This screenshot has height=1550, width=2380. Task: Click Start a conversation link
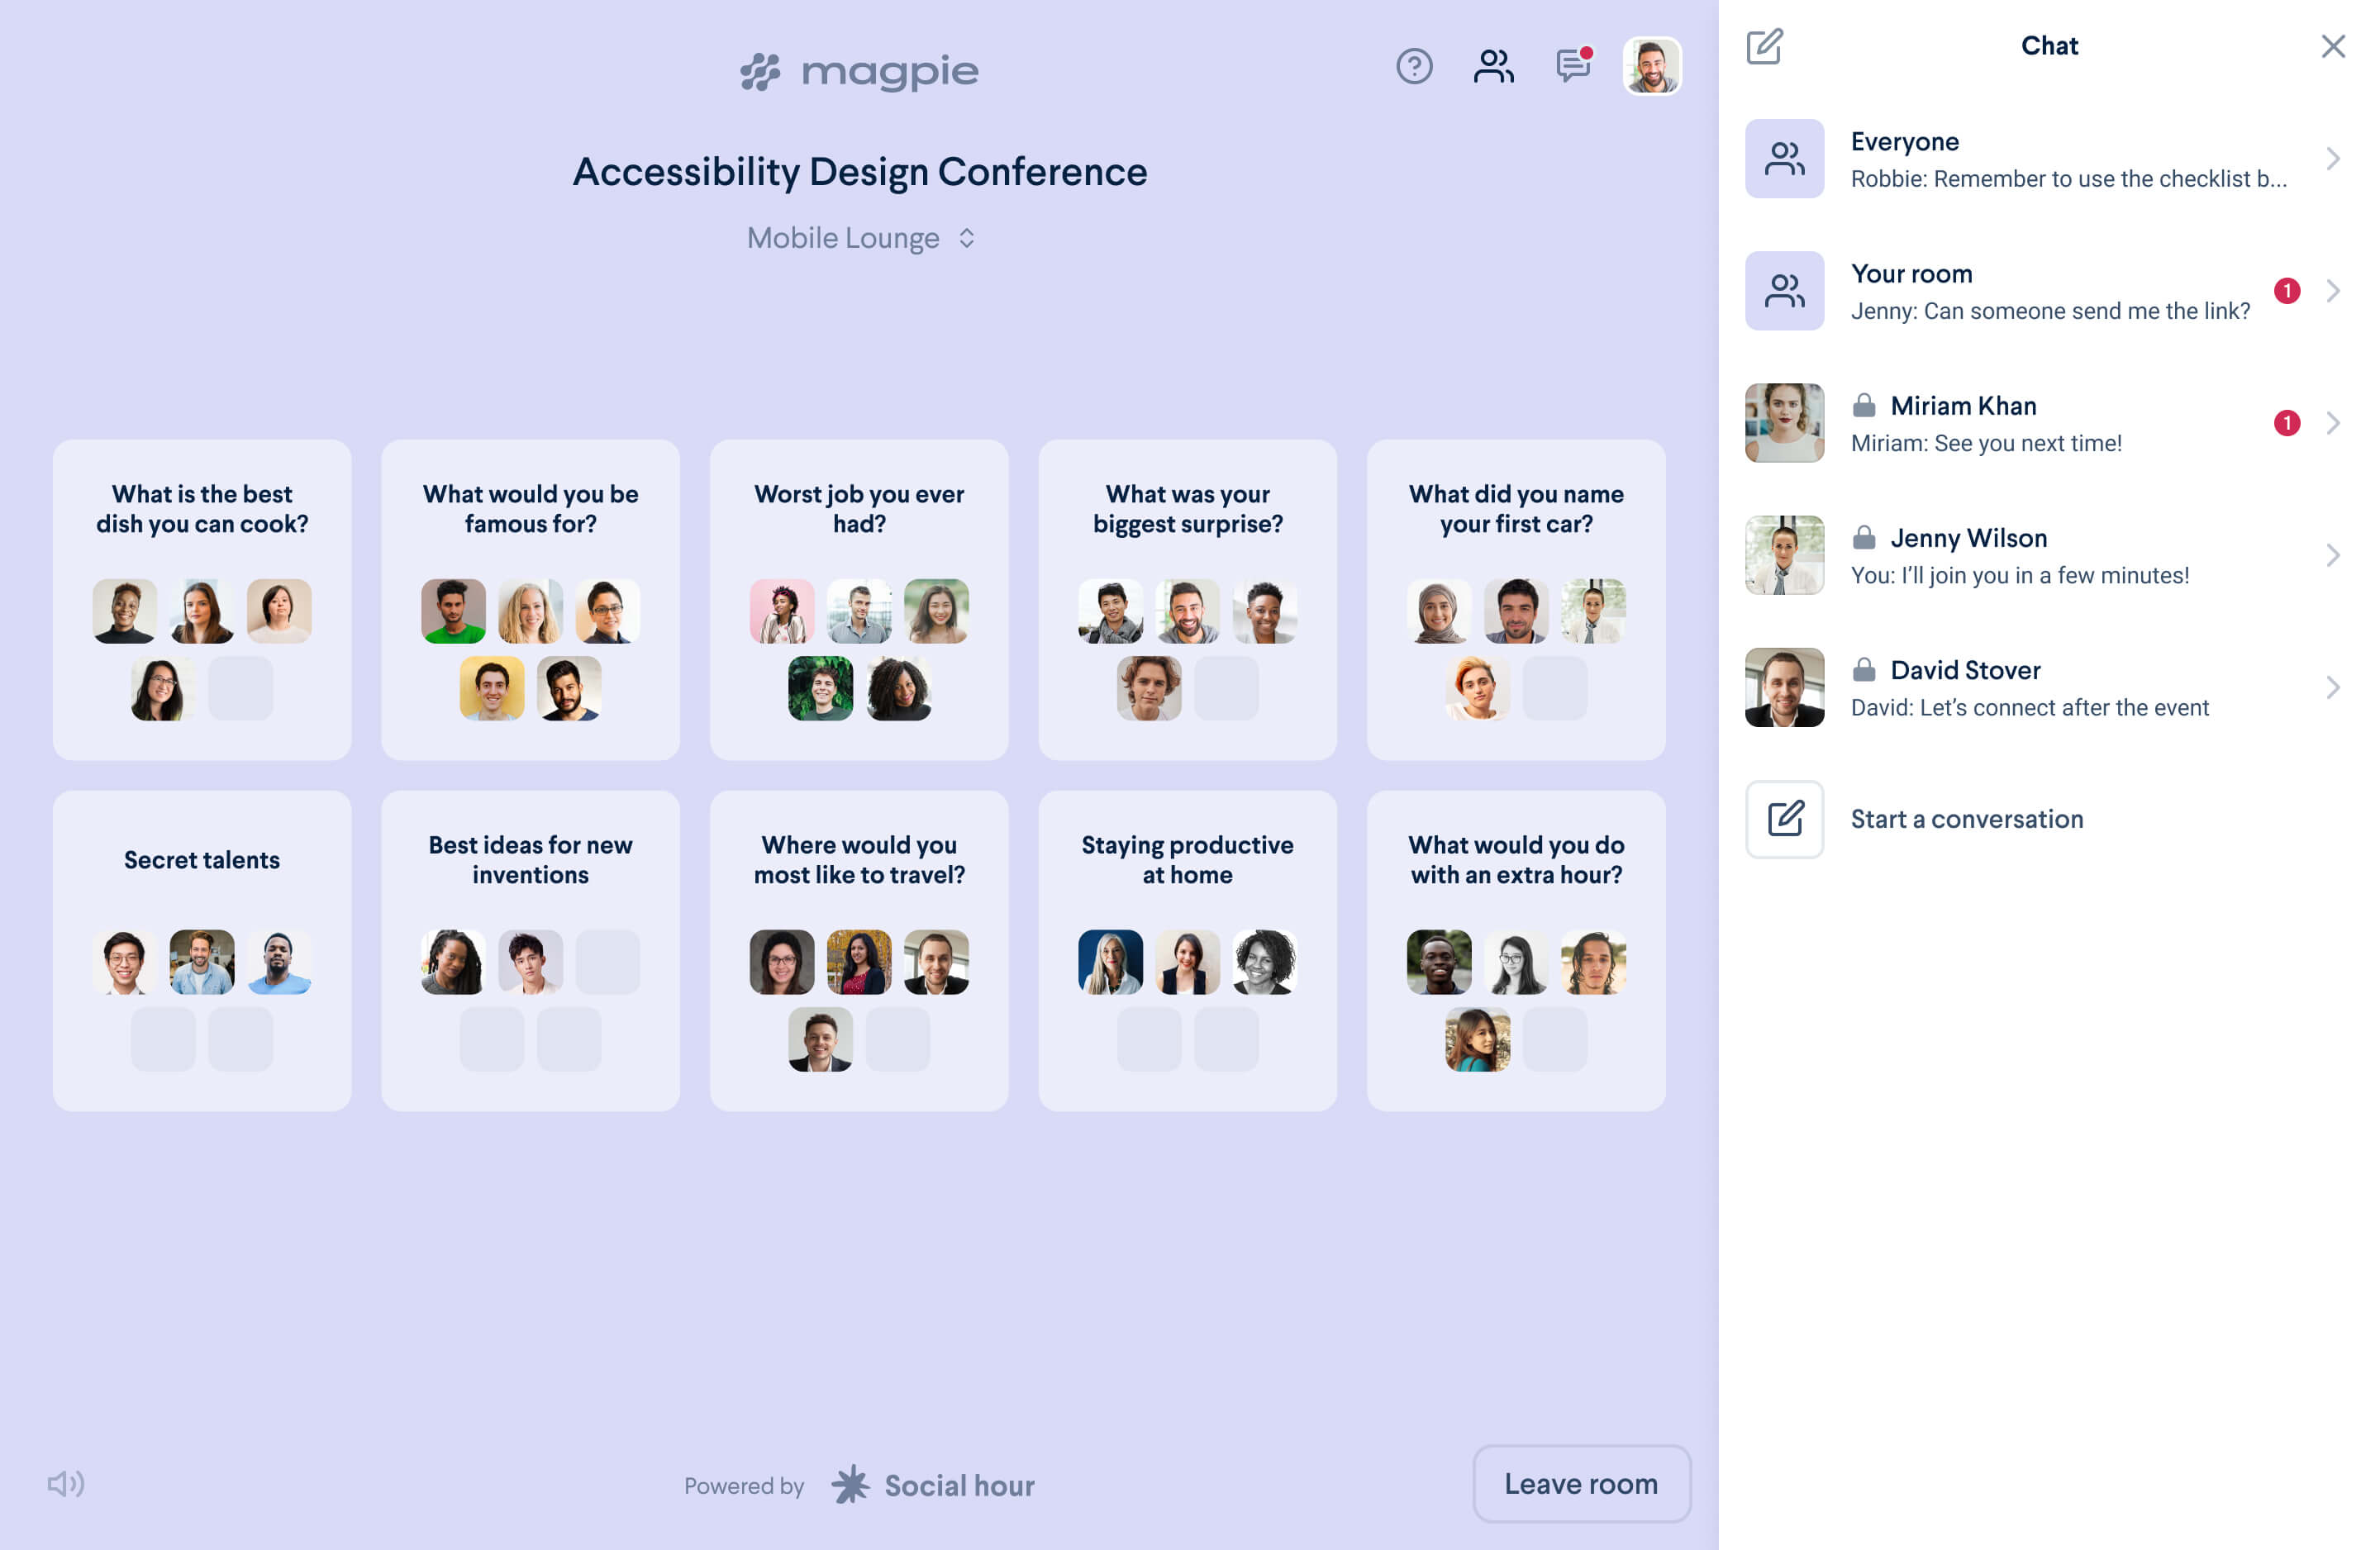coord(1967,818)
